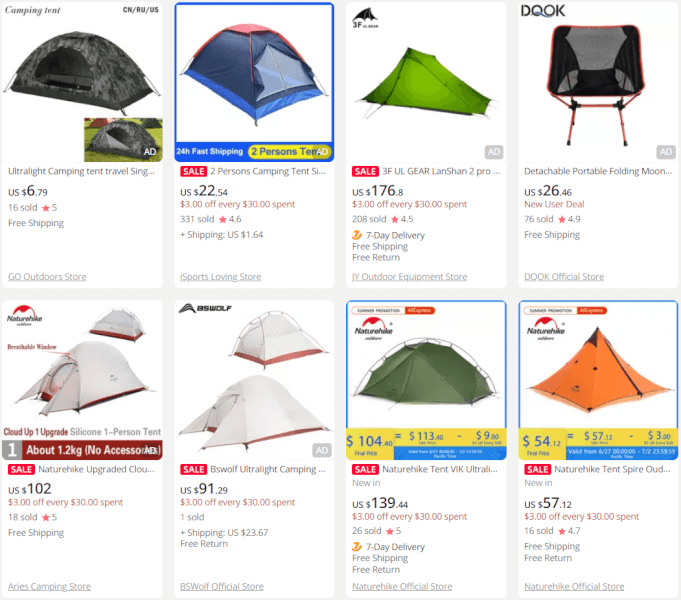
Task: Open GO Outdoors Store link
Action: click(x=47, y=277)
